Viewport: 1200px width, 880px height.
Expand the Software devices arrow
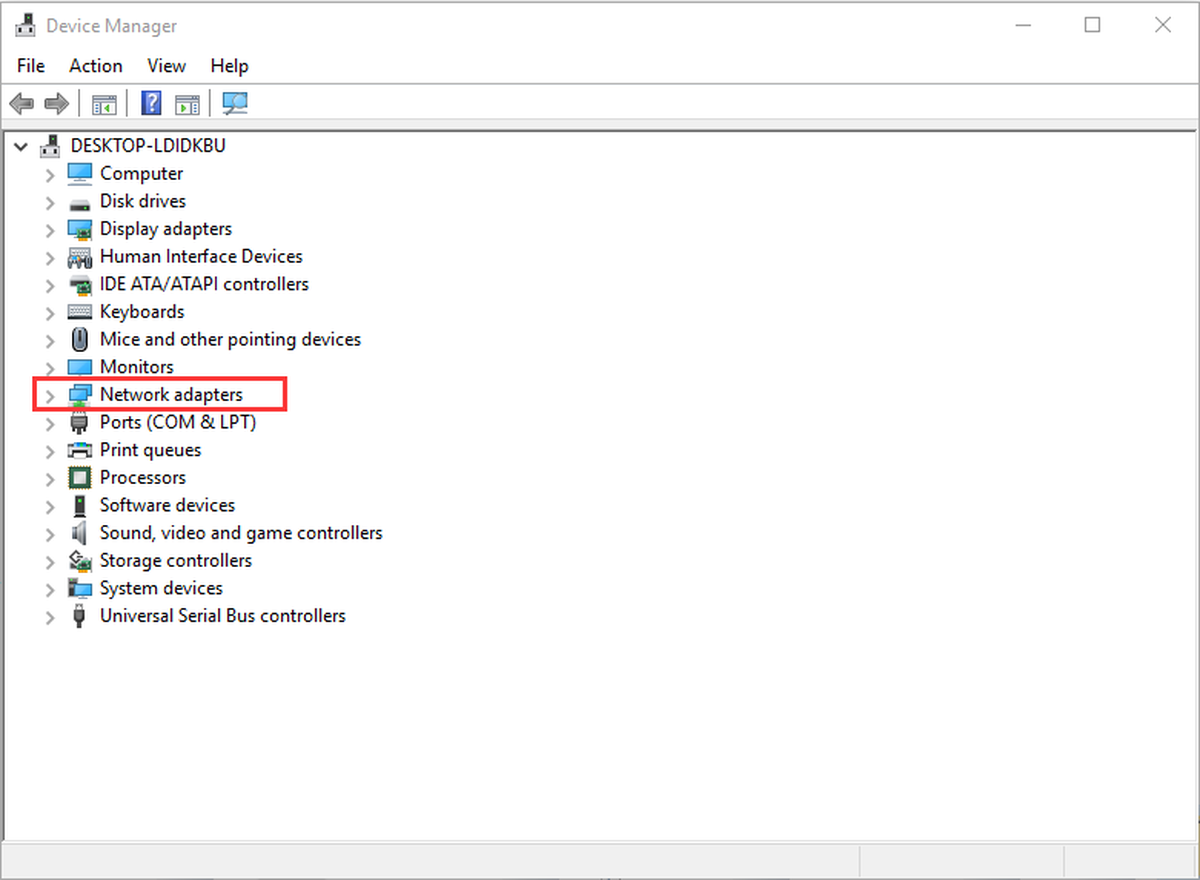[50, 506]
